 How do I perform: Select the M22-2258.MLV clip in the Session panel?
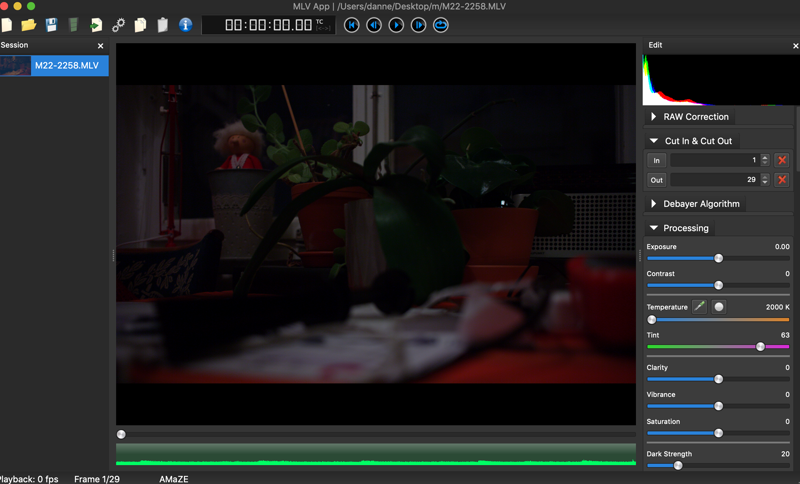coord(54,66)
